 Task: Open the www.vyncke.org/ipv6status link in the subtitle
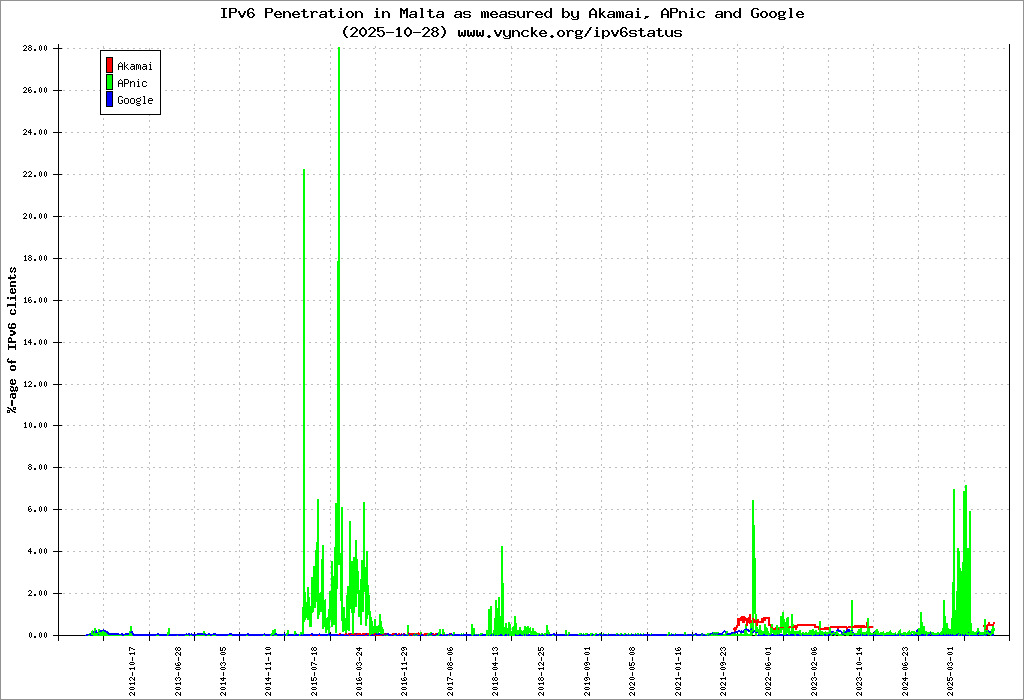[570, 32]
